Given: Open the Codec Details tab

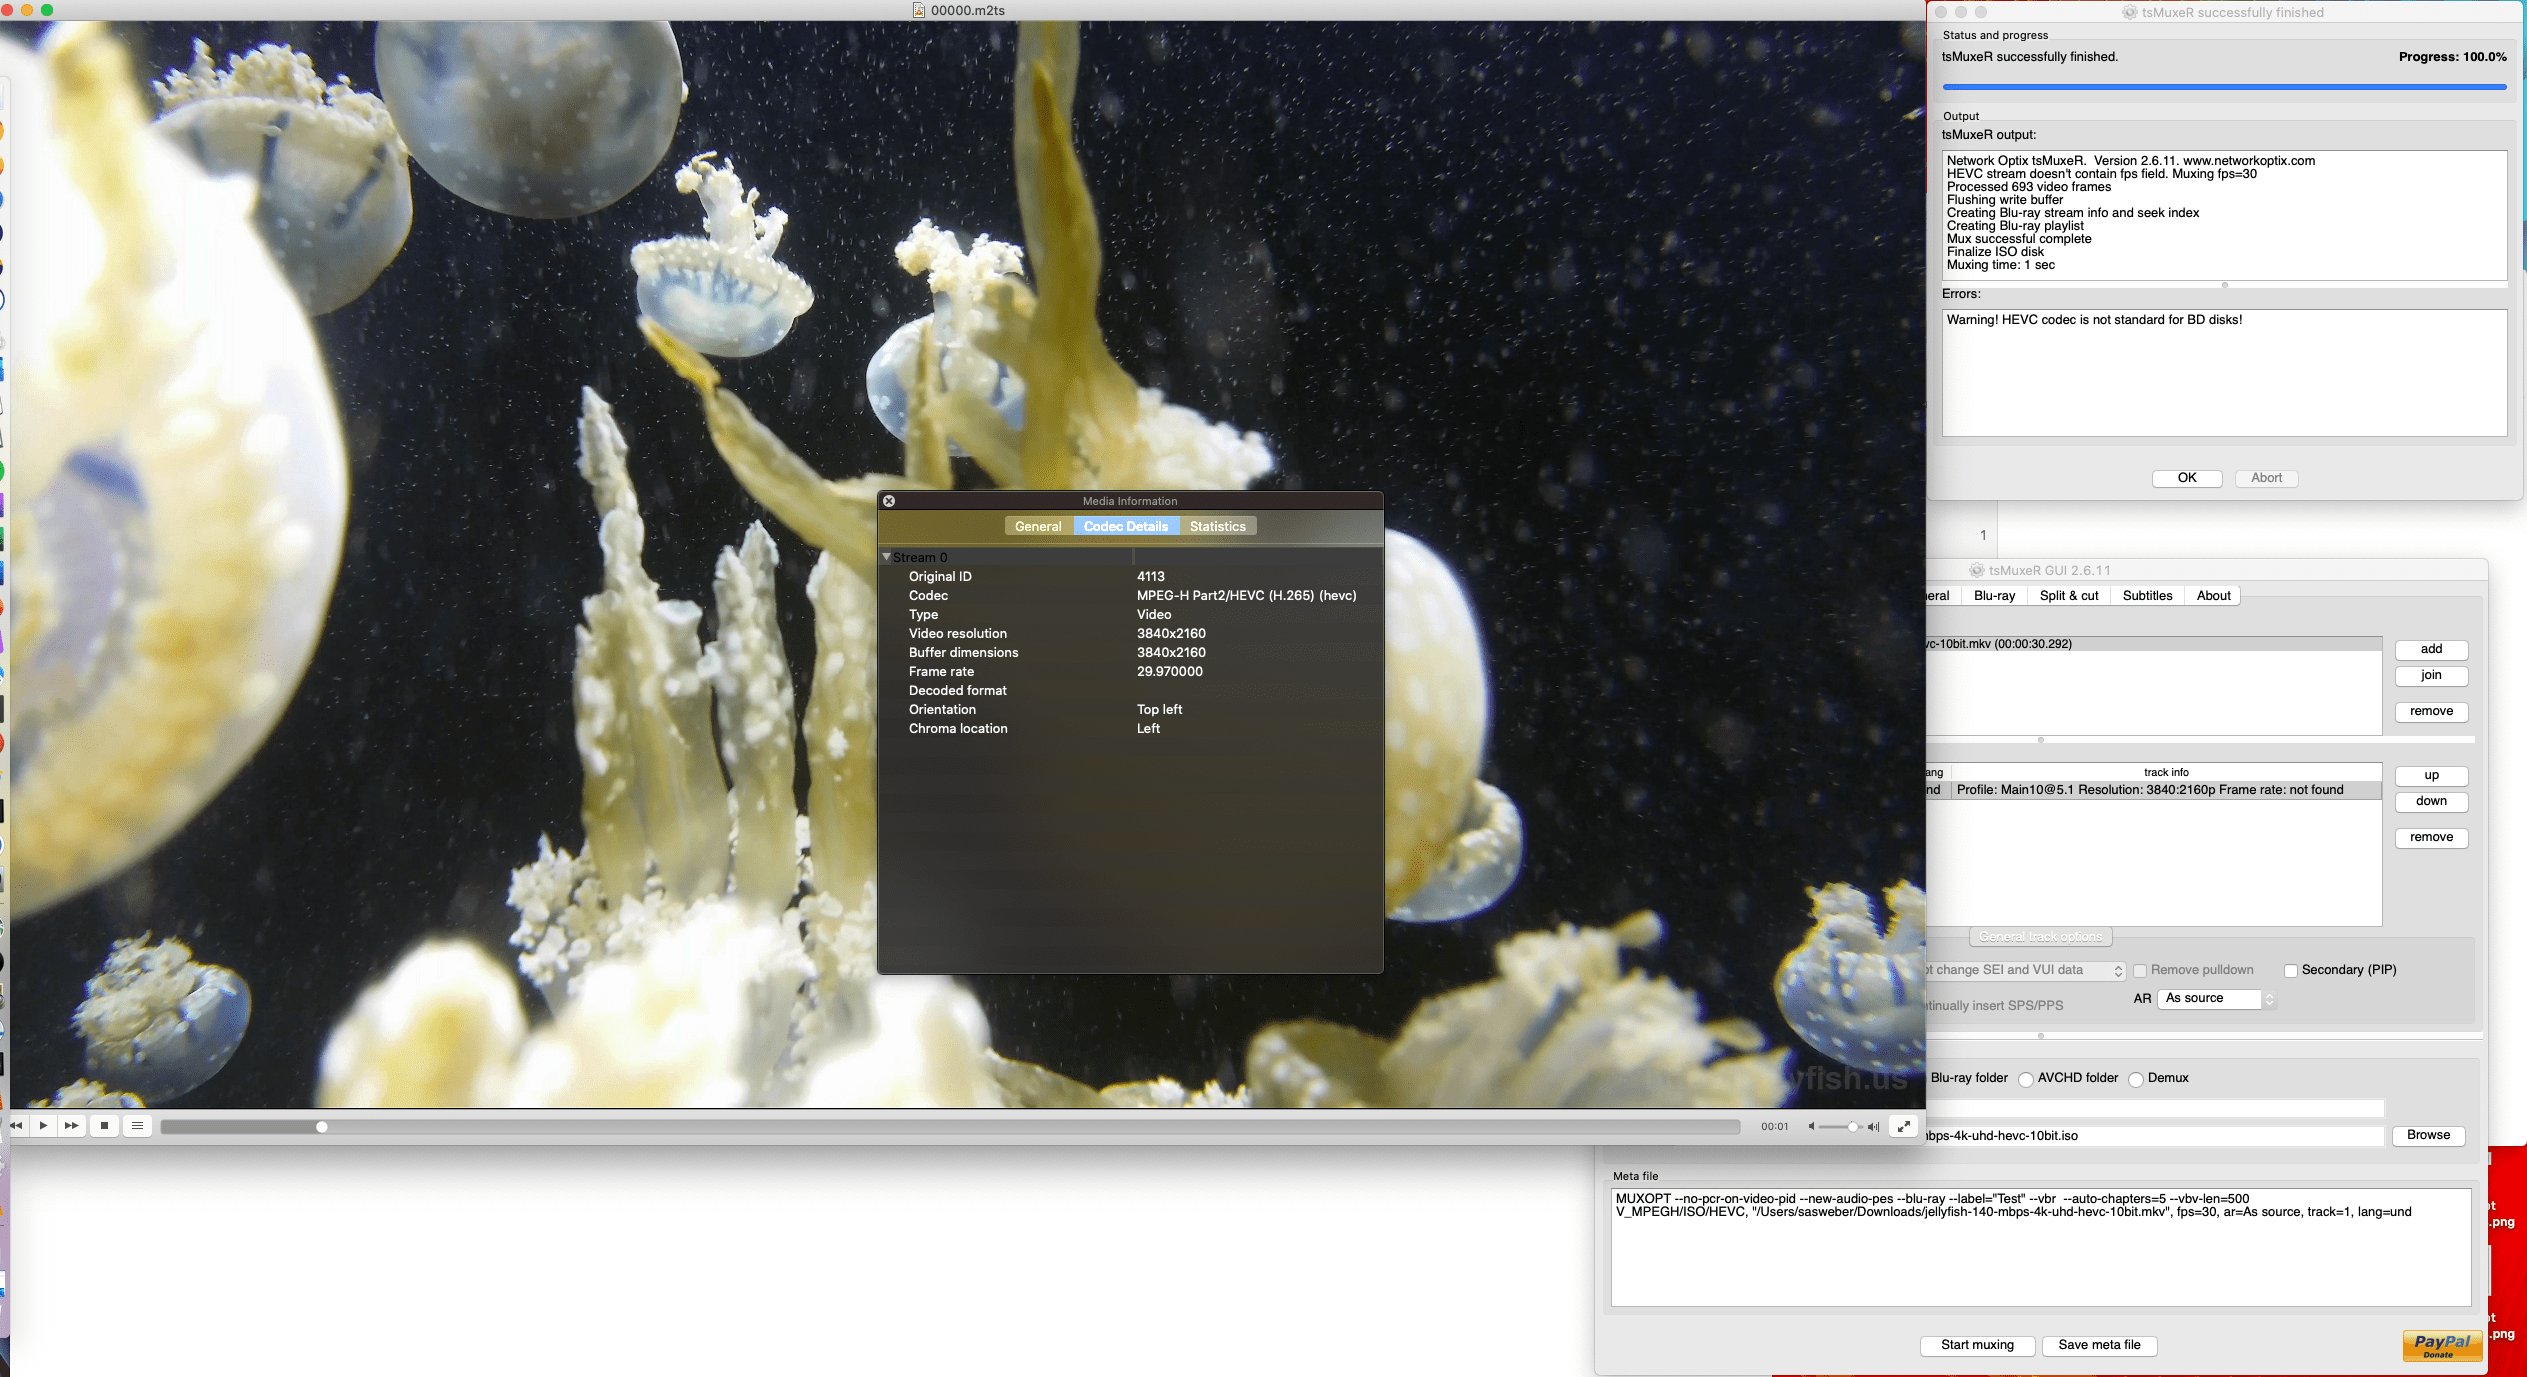Looking at the screenshot, I should point(1125,526).
